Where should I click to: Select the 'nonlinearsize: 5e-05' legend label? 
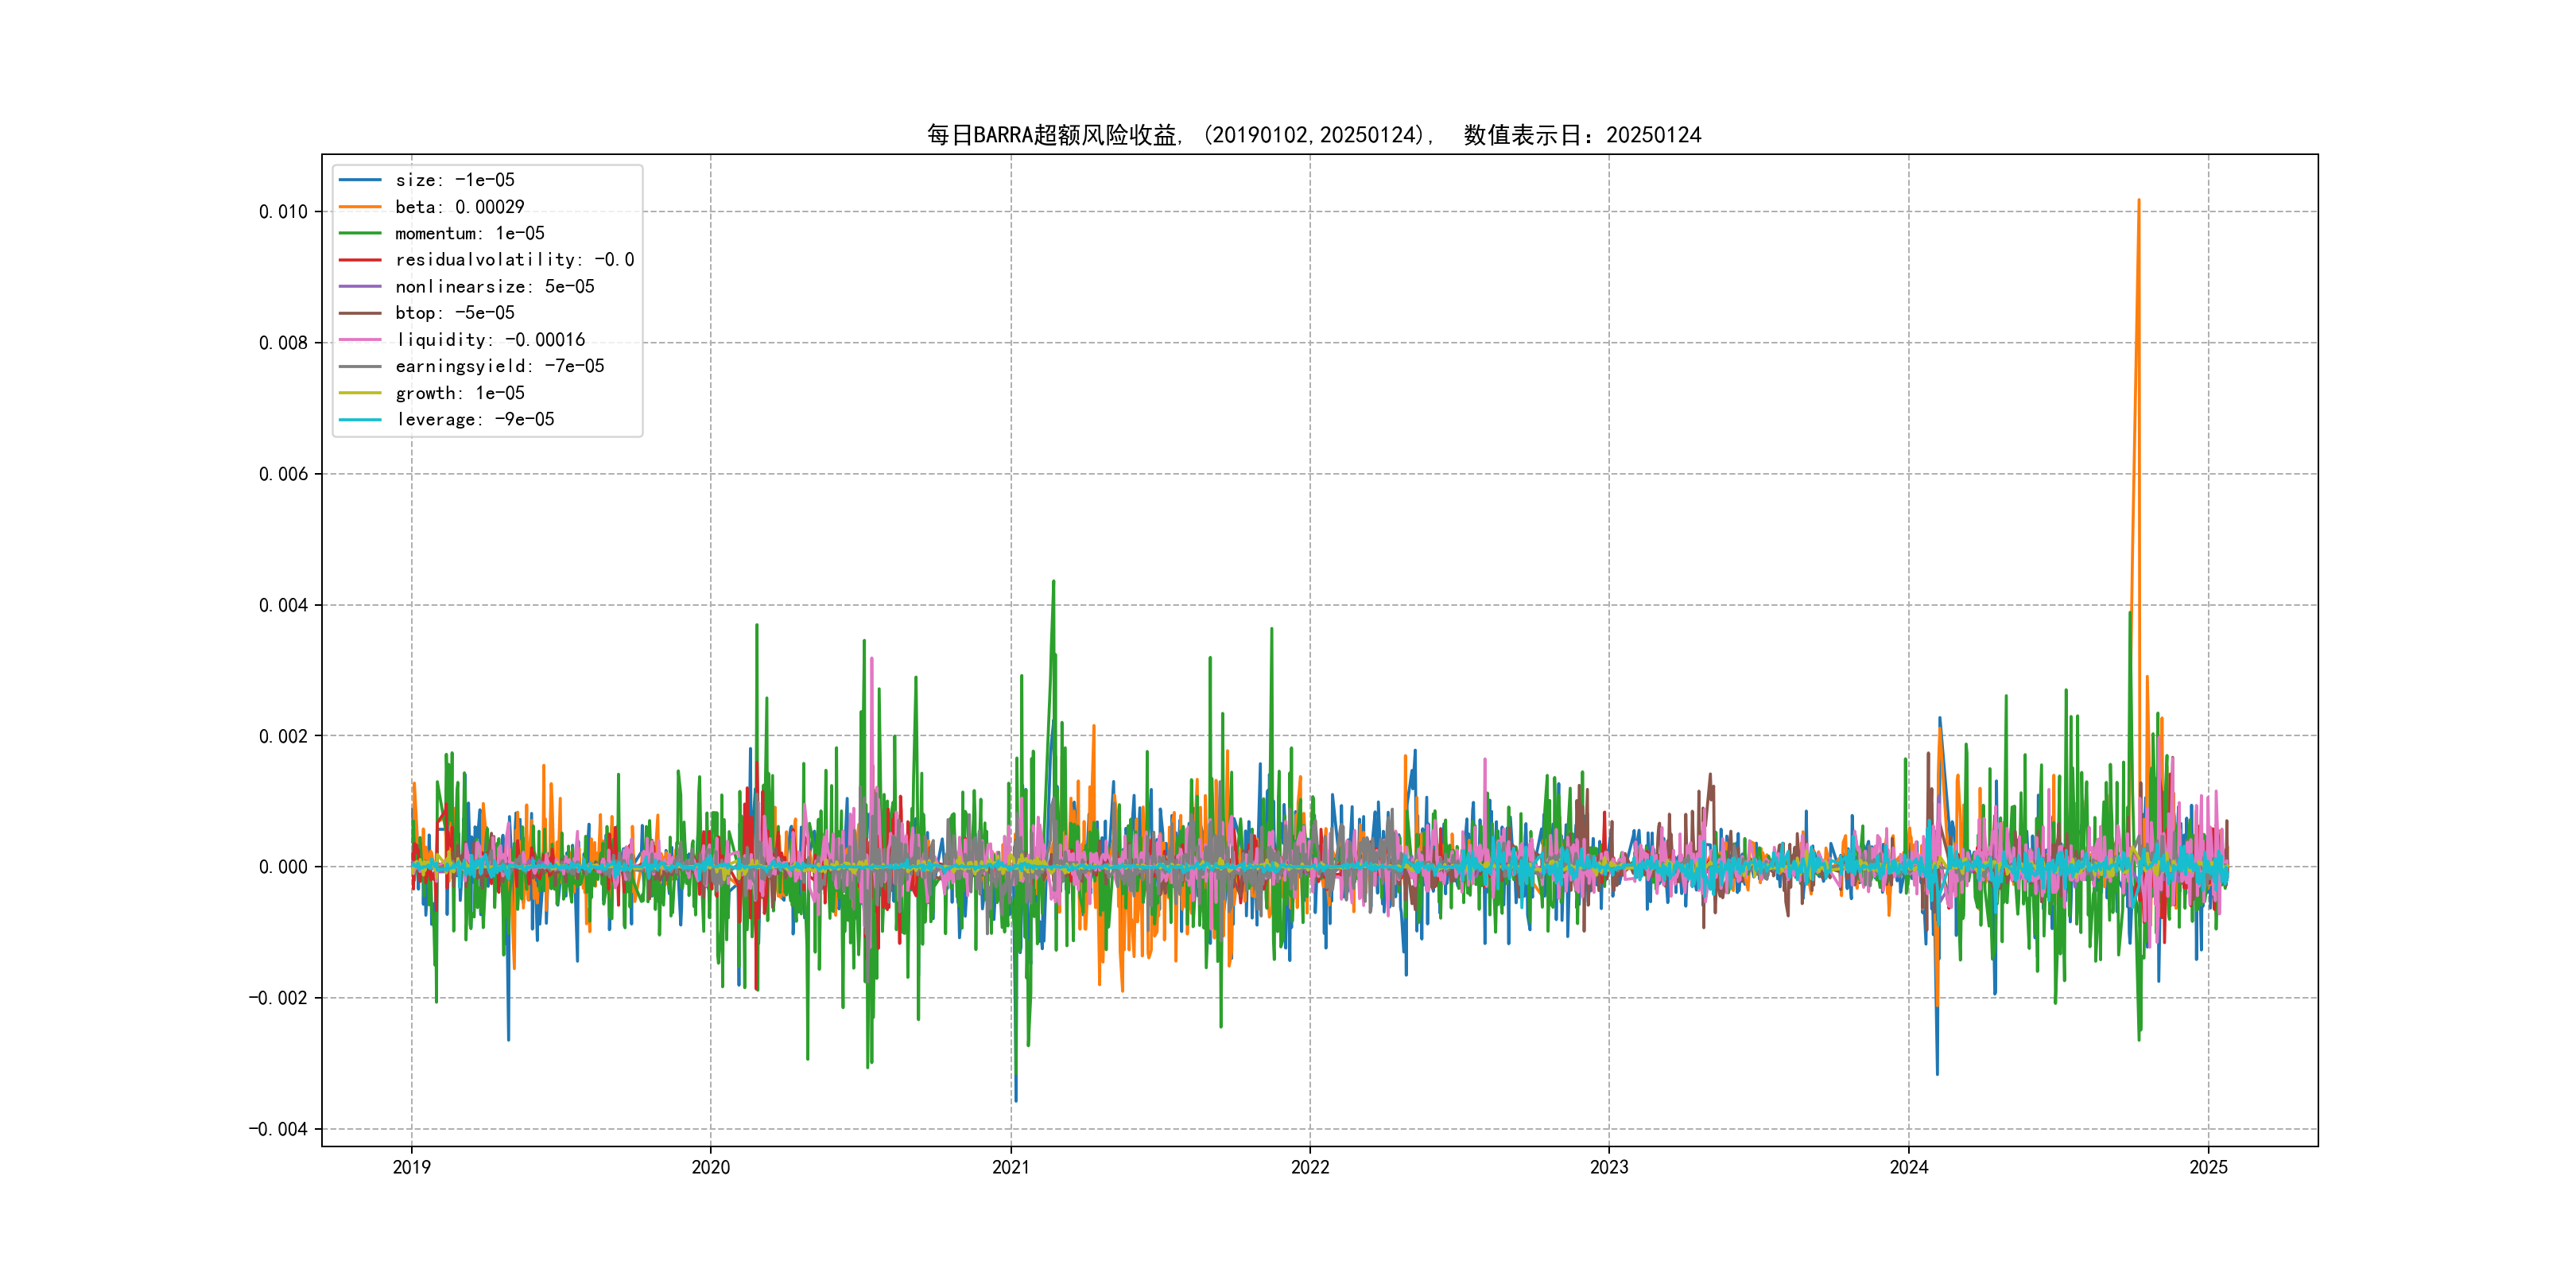[494, 287]
